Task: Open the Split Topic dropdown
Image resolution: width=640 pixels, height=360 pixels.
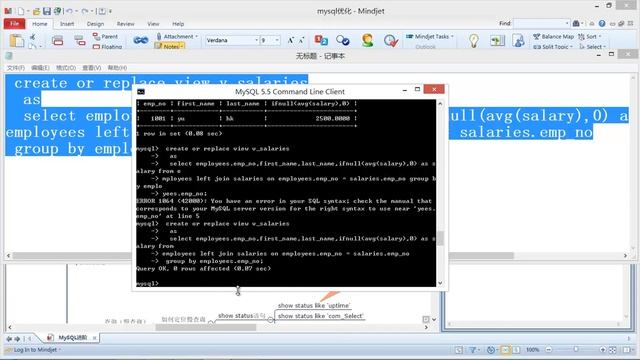Action: click(x=553, y=47)
